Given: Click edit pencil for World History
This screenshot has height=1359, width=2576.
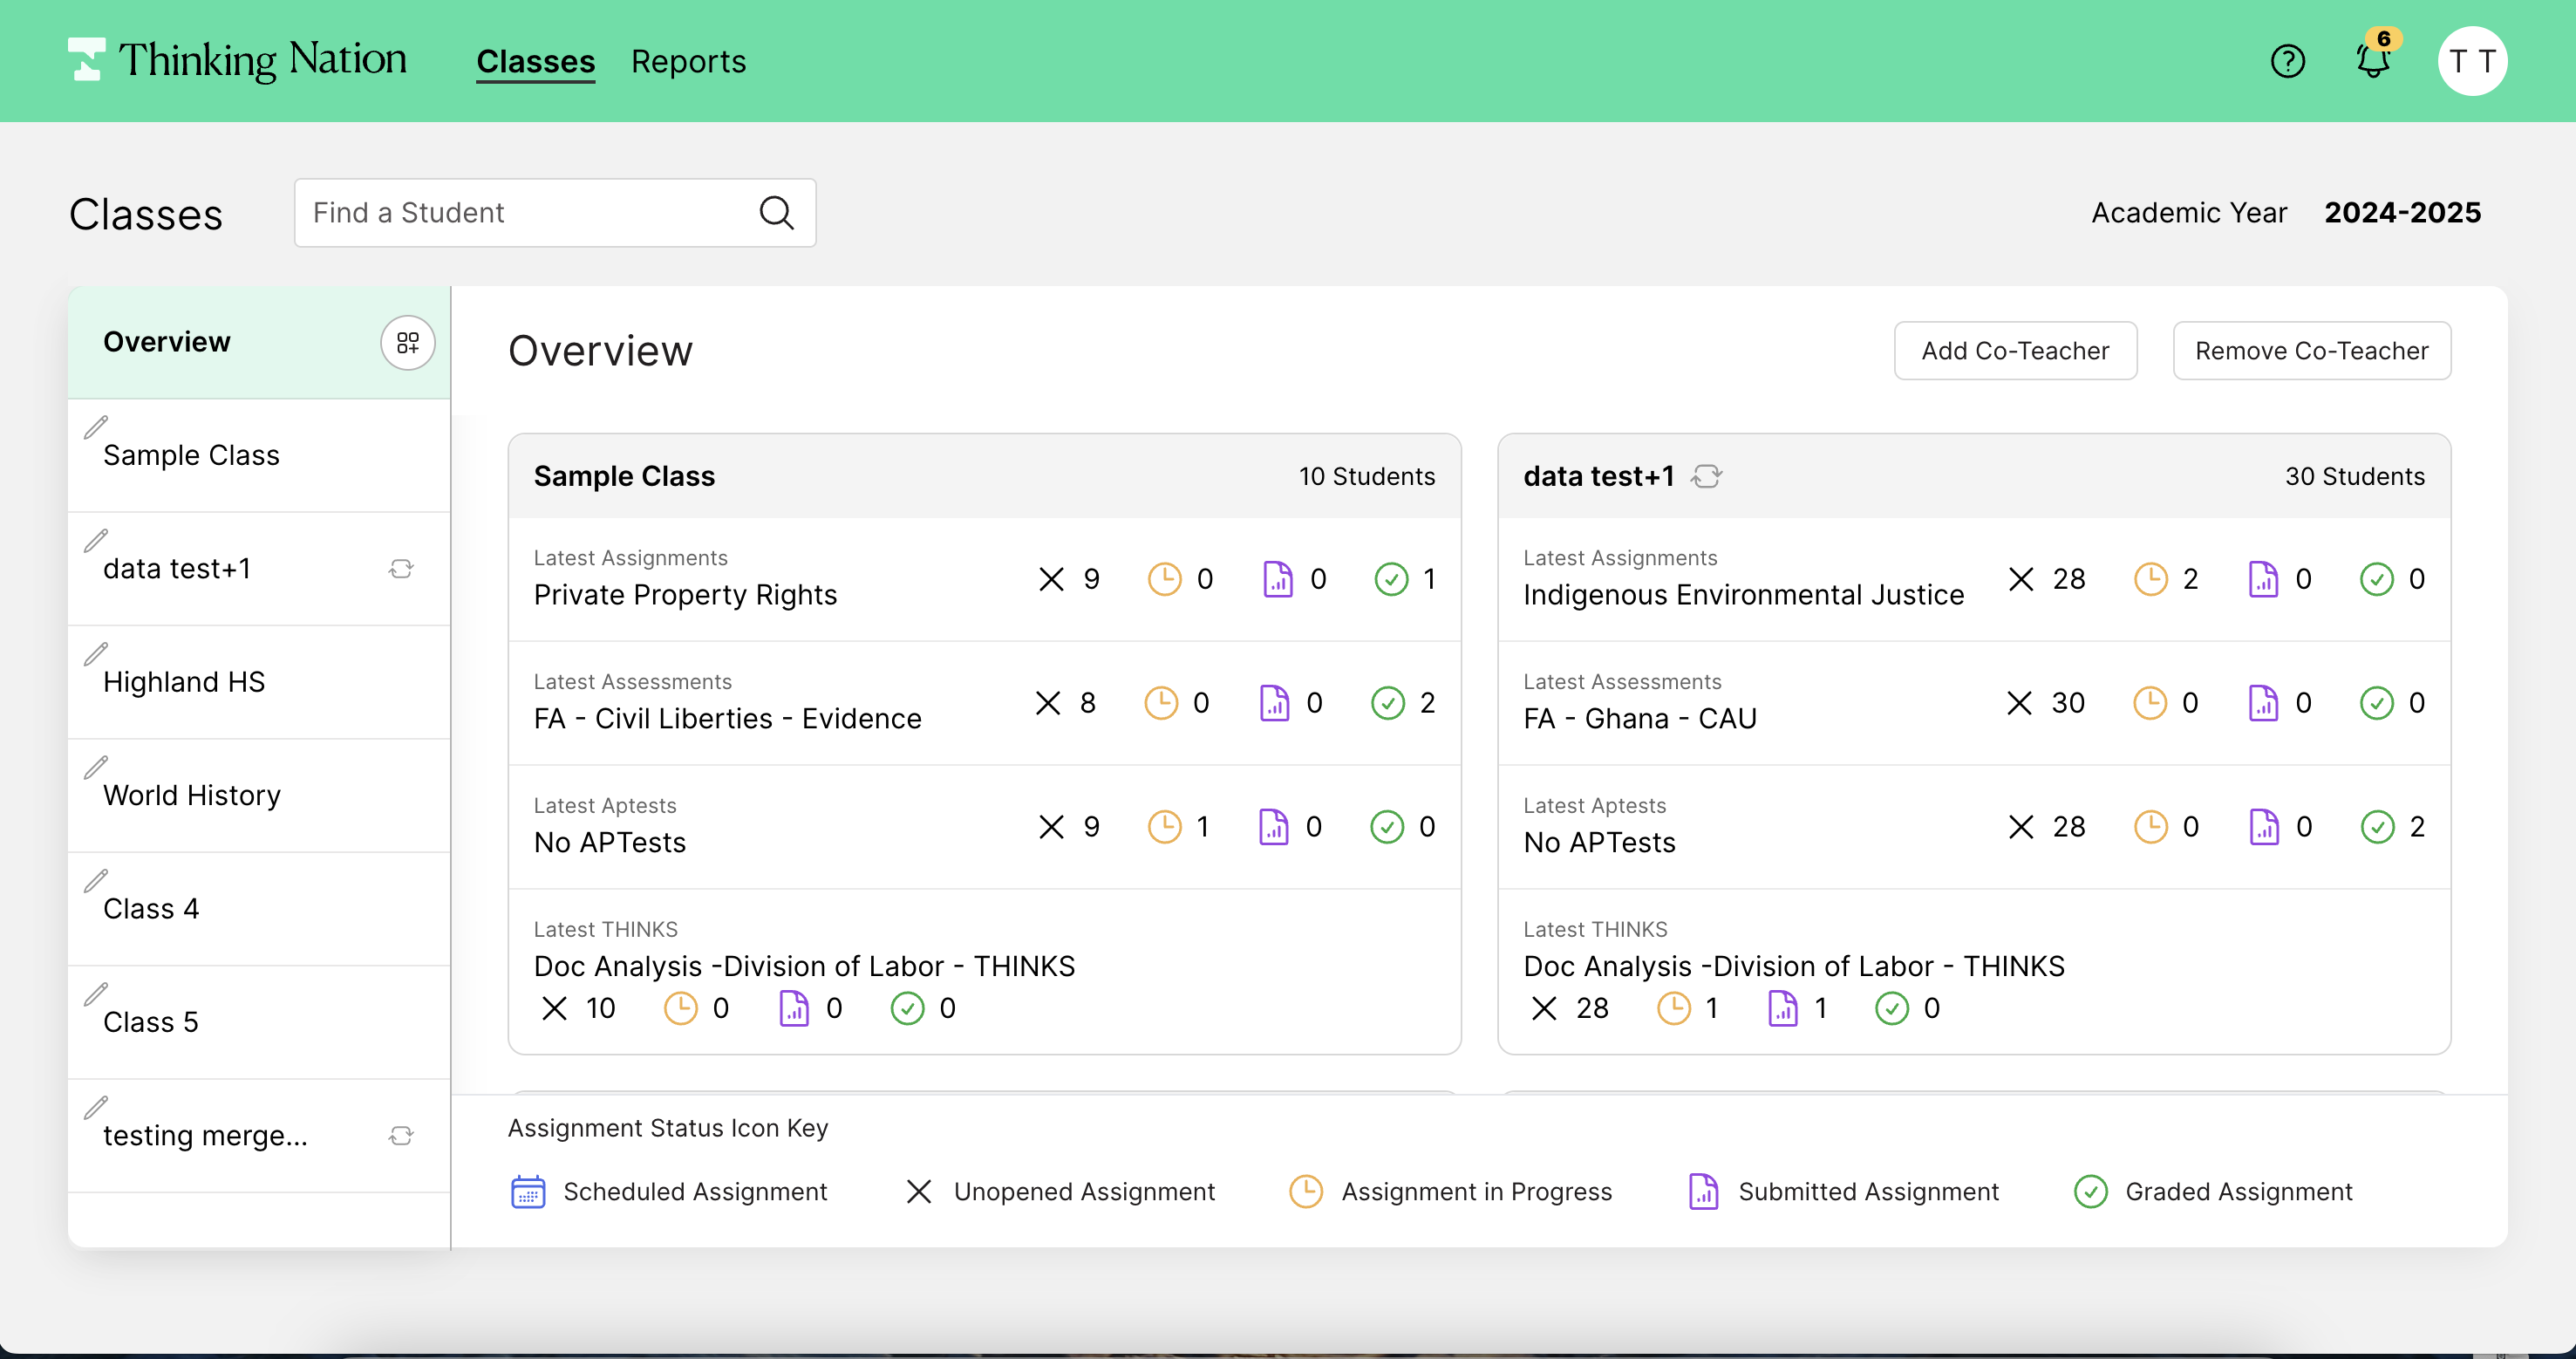Looking at the screenshot, I should (96, 767).
